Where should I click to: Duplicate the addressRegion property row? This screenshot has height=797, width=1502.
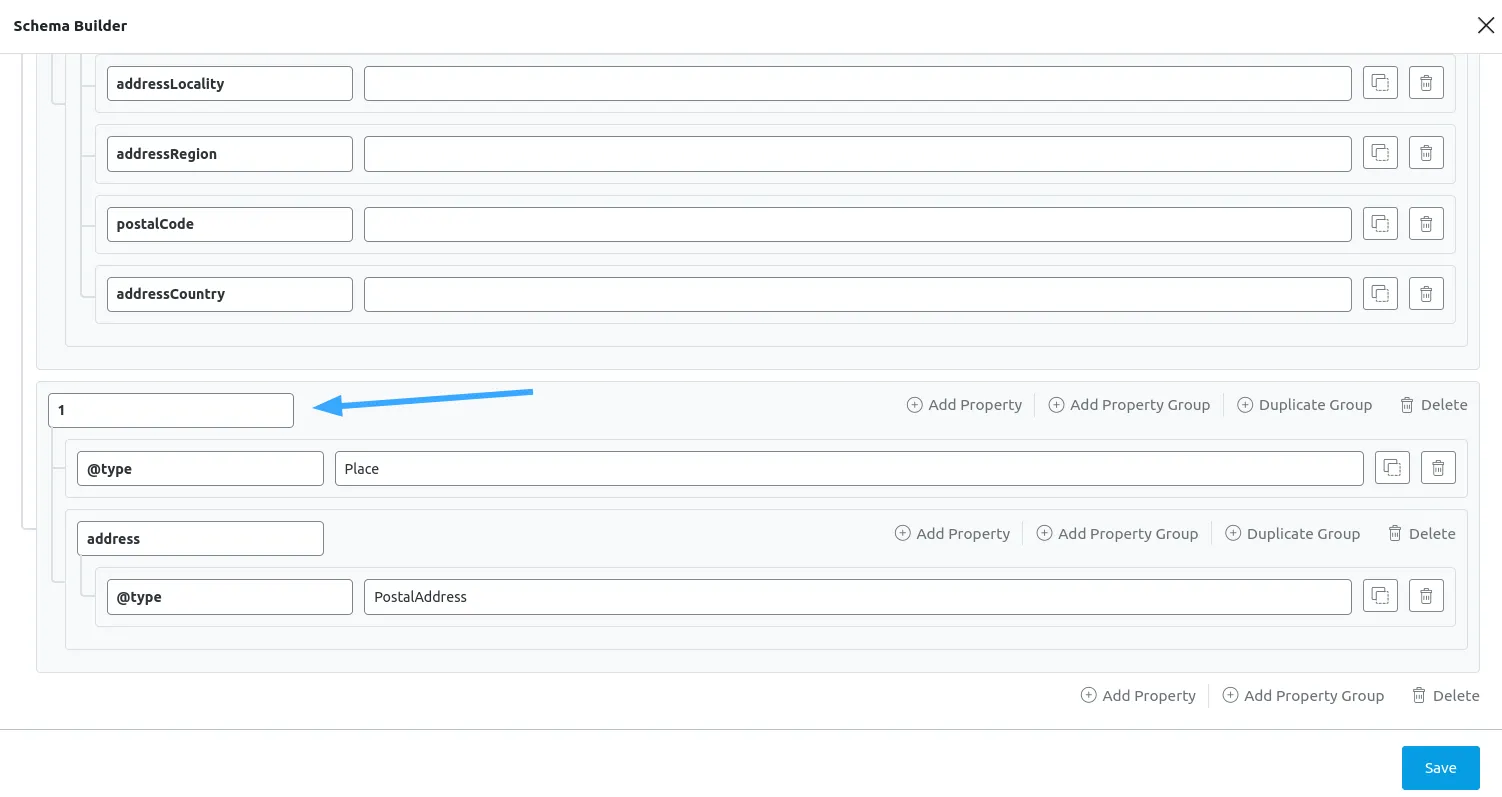click(x=1380, y=153)
